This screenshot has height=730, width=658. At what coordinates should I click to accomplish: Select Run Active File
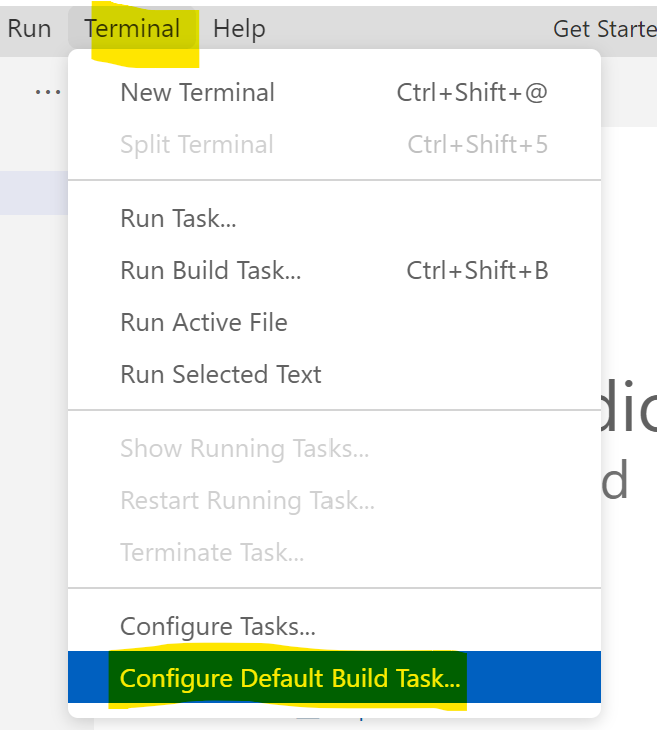203,322
